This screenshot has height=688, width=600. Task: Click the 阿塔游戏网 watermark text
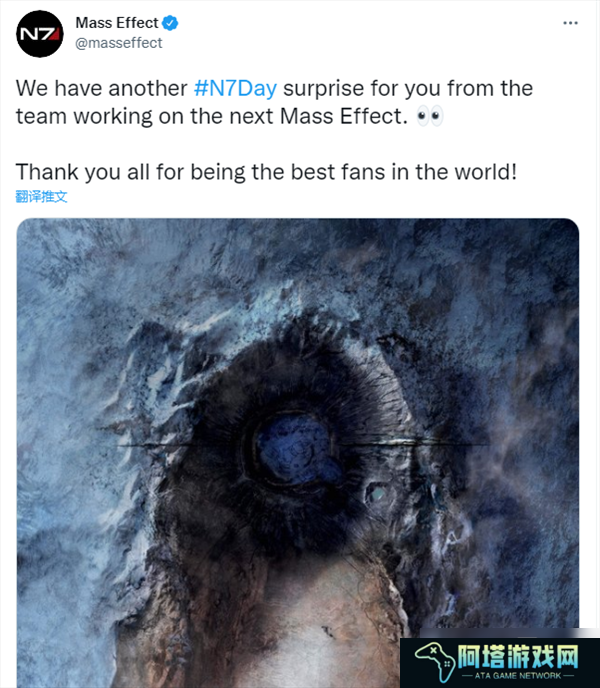518,656
